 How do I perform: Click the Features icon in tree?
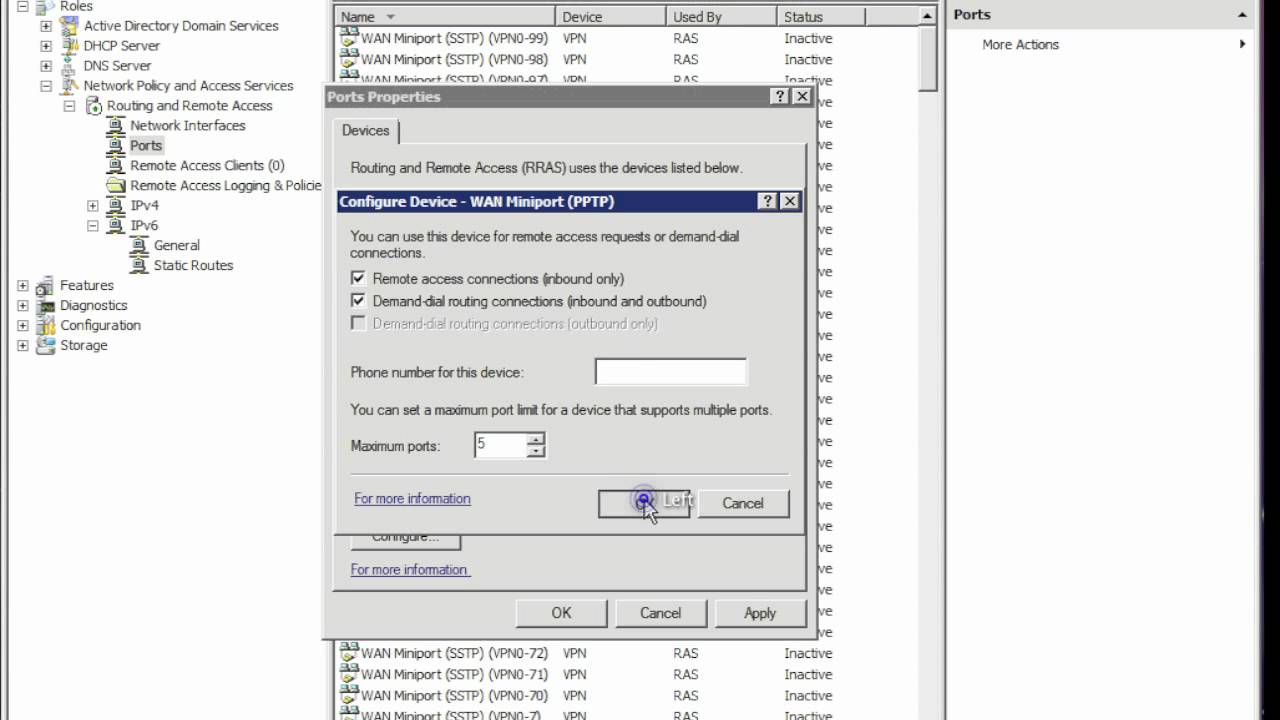coord(45,286)
